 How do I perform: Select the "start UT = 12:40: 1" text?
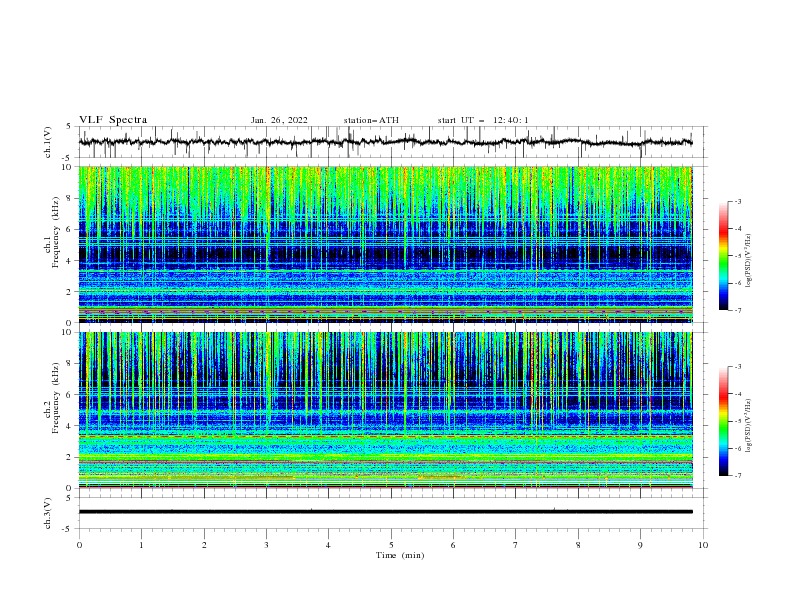[483, 120]
